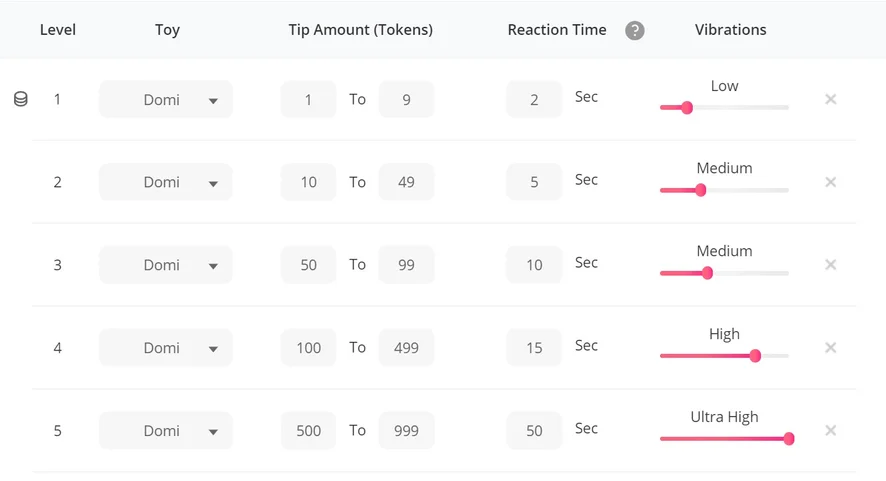
Task: Click the level 3 reaction time field
Action: point(534,265)
